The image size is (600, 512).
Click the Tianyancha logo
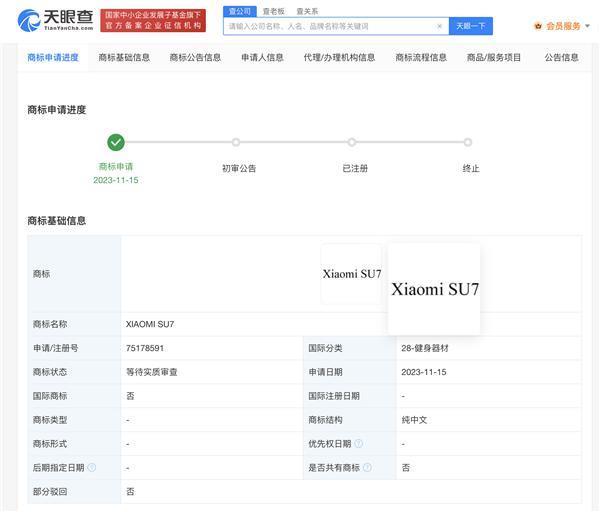pos(57,20)
